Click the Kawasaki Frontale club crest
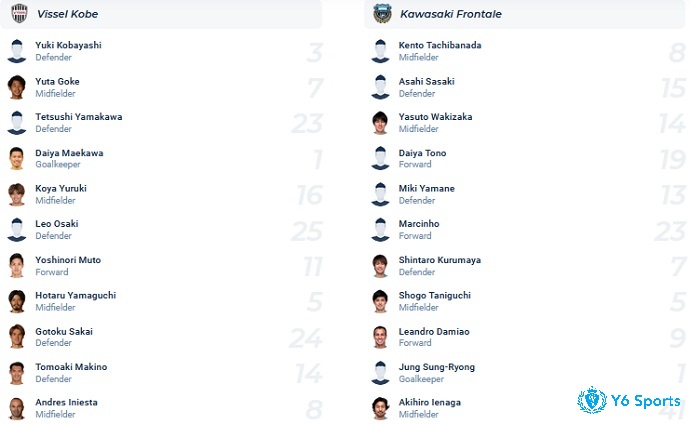Screen dimensions: 690x424 click(x=382, y=14)
